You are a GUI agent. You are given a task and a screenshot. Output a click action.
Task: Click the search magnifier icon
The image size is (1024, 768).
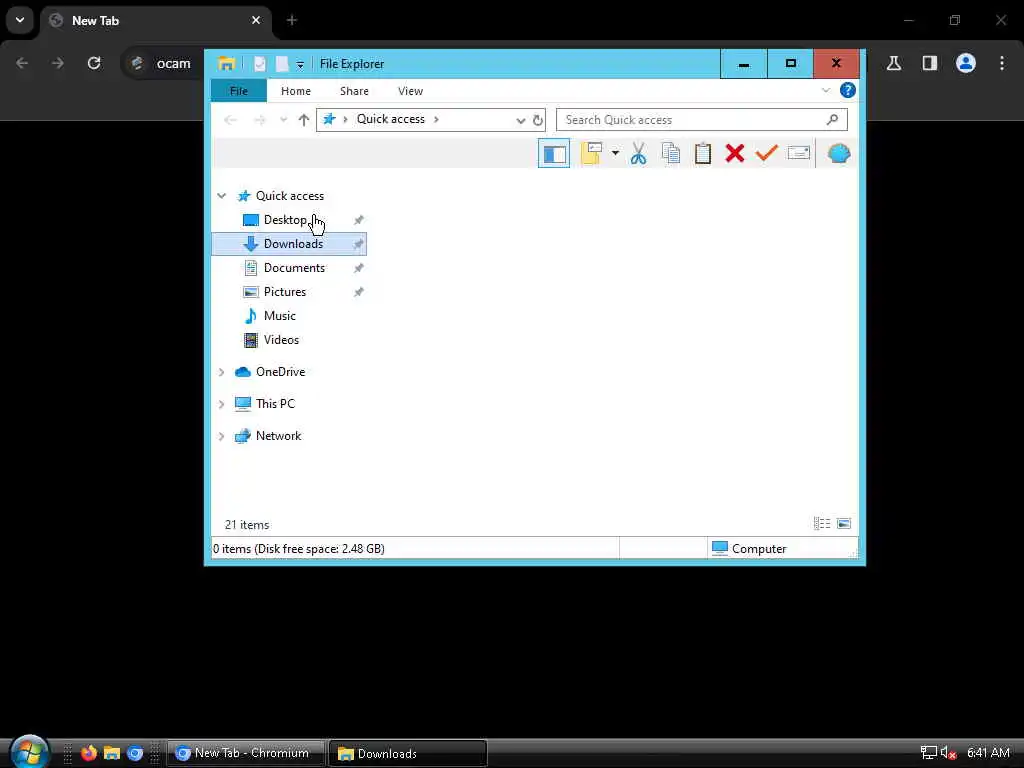tap(832, 120)
